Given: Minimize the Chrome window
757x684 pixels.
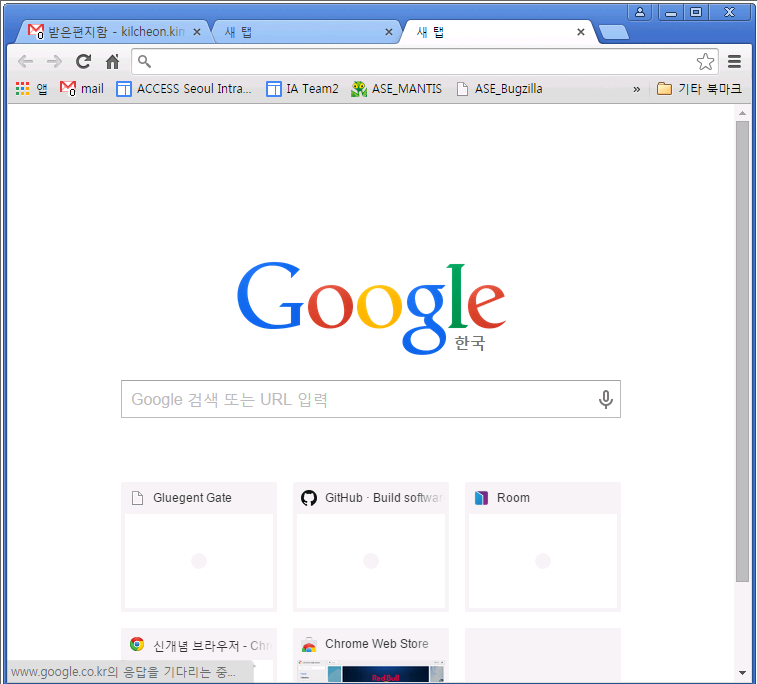Looking at the screenshot, I should [x=671, y=12].
